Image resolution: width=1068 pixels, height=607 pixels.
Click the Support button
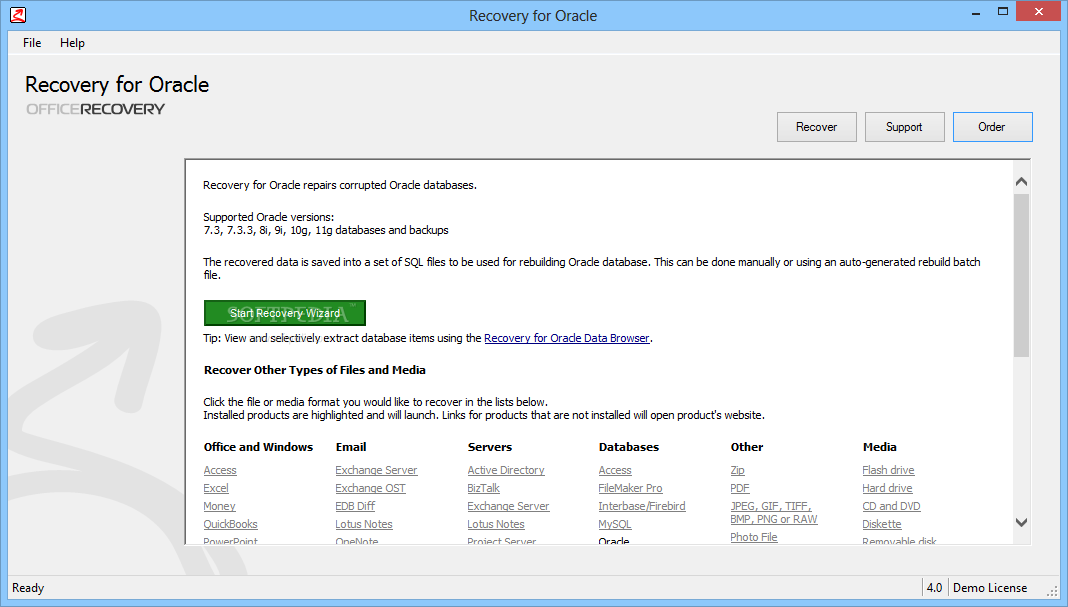905,127
